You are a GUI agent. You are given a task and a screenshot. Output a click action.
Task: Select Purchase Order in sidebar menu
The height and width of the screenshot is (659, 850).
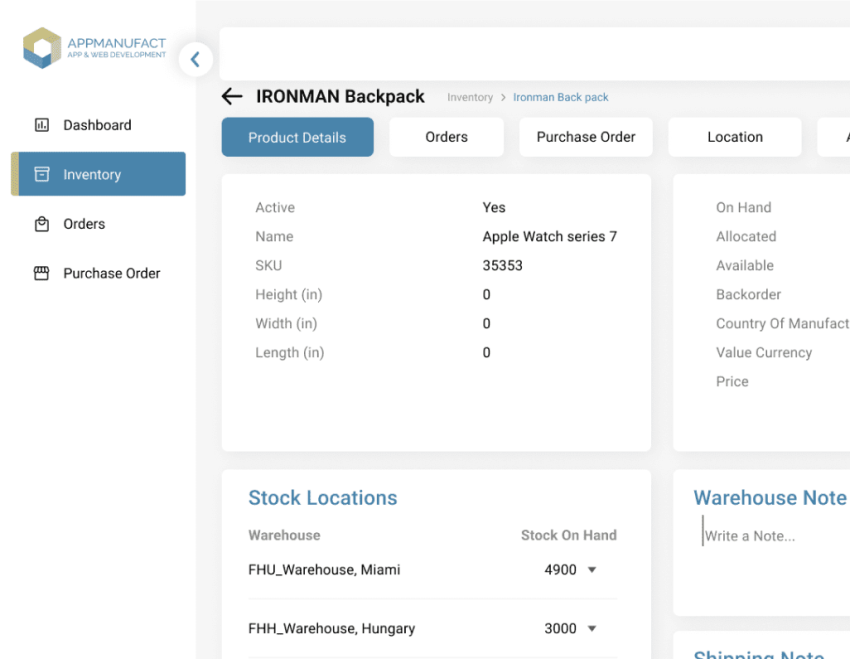pyautogui.click(x=111, y=273)
